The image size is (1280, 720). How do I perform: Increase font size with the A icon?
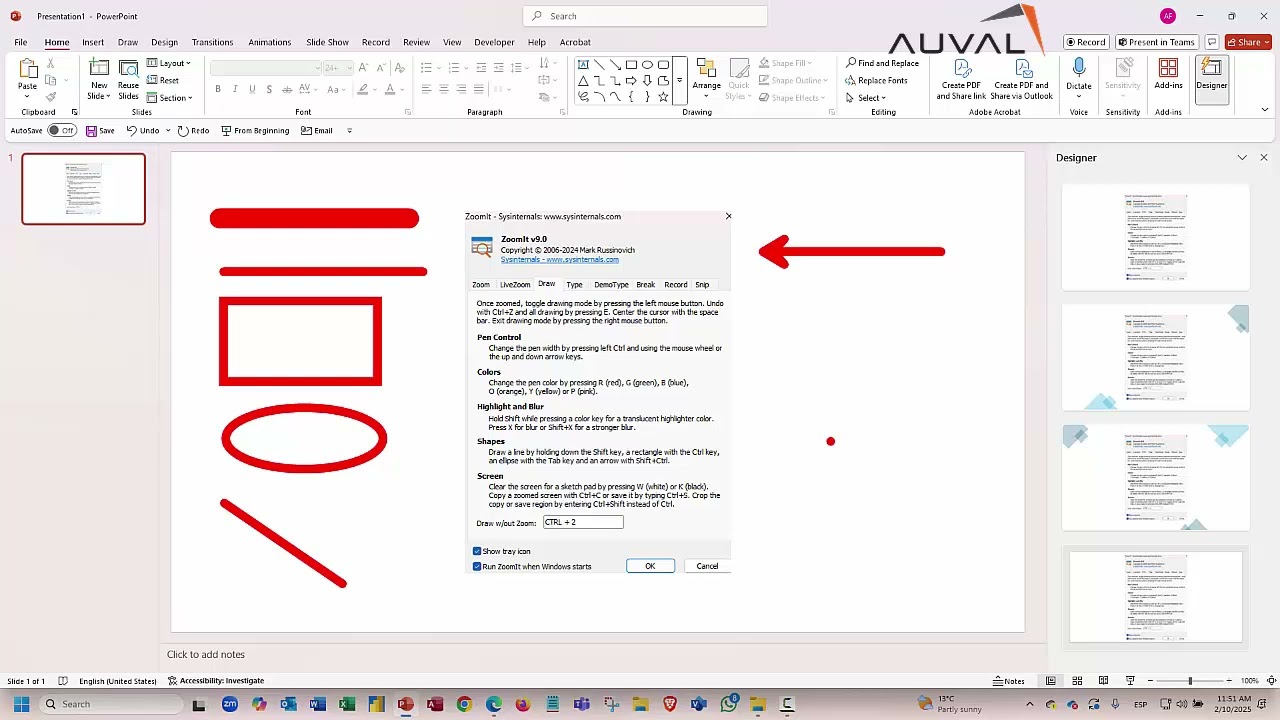click(364, 67)
